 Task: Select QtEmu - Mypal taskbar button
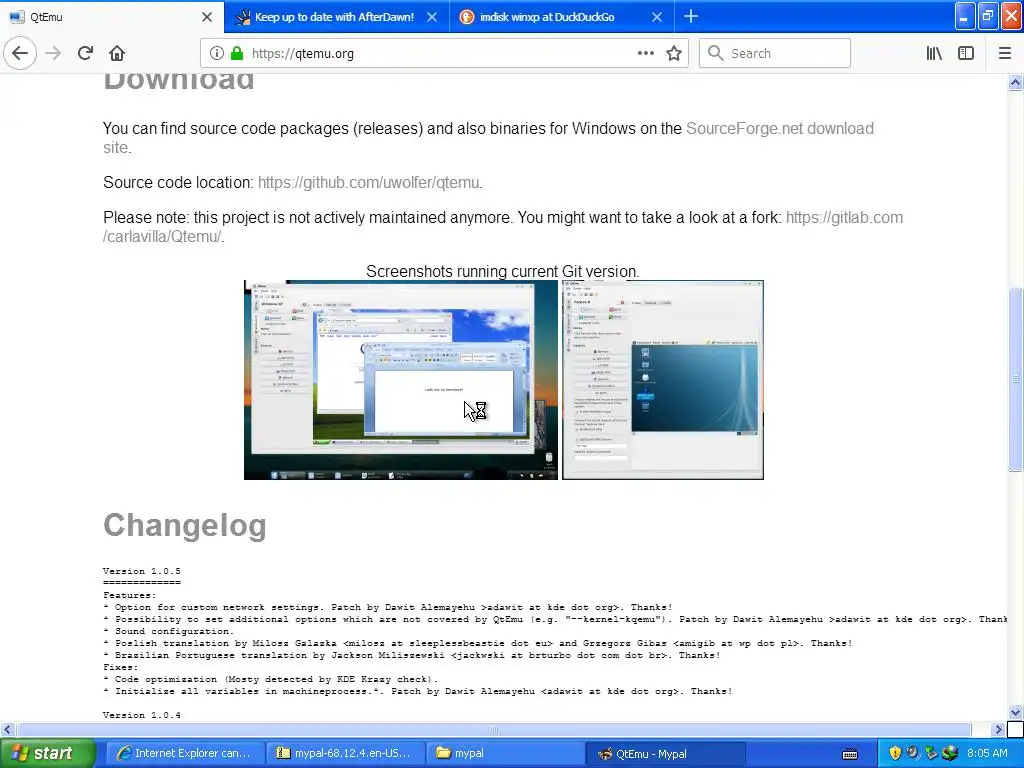click(666, 754)
